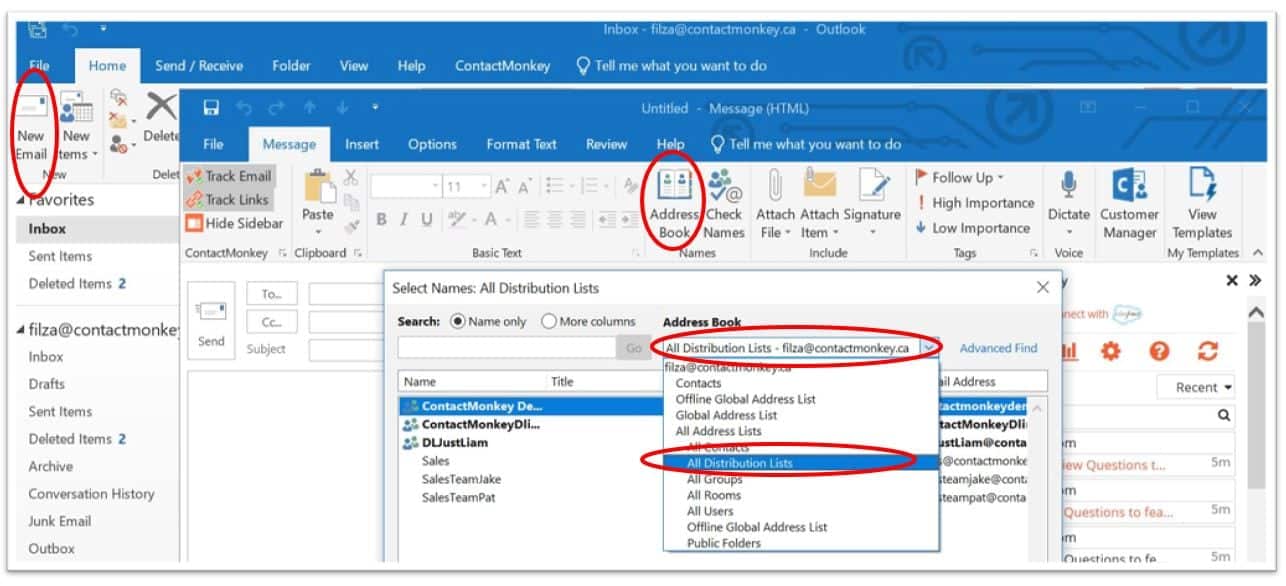
Task: Open the Address Book dropdown list
Action: [930, 347]
